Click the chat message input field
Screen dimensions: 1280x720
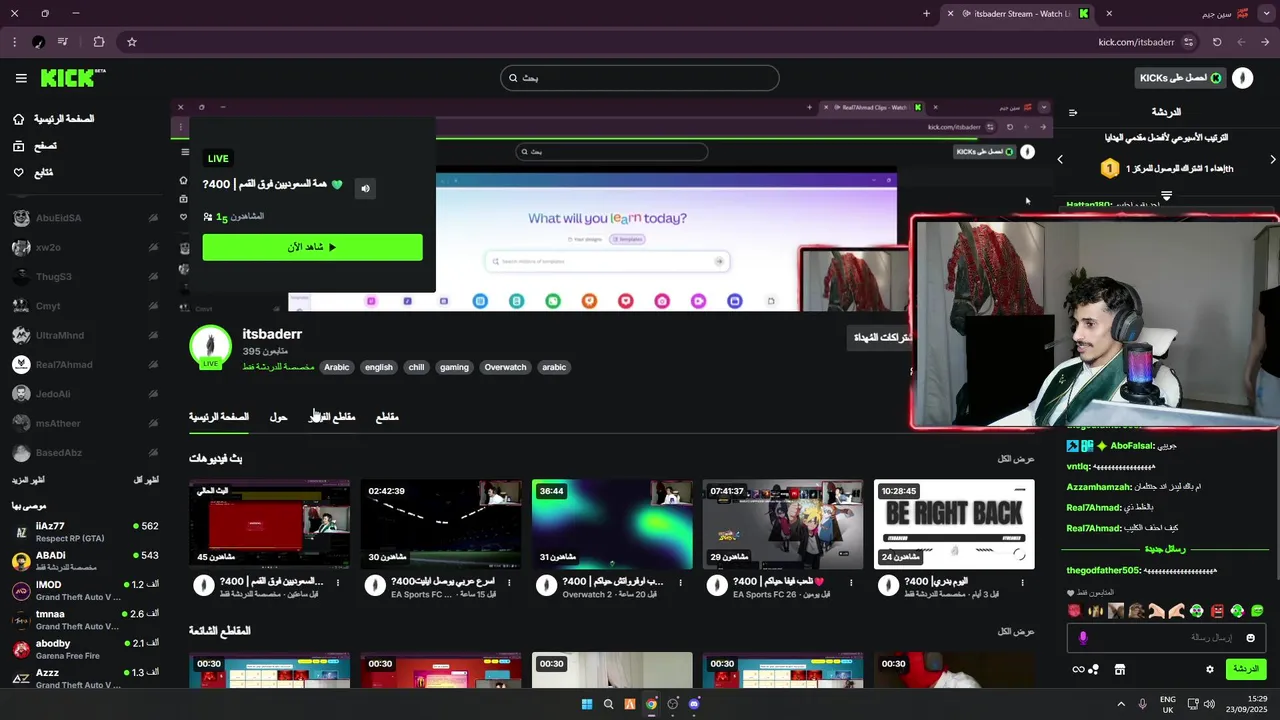click(1166, 638)
